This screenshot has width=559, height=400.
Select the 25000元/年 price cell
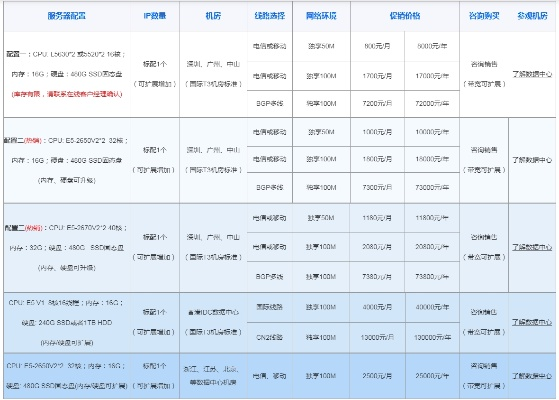pos(432,376)
